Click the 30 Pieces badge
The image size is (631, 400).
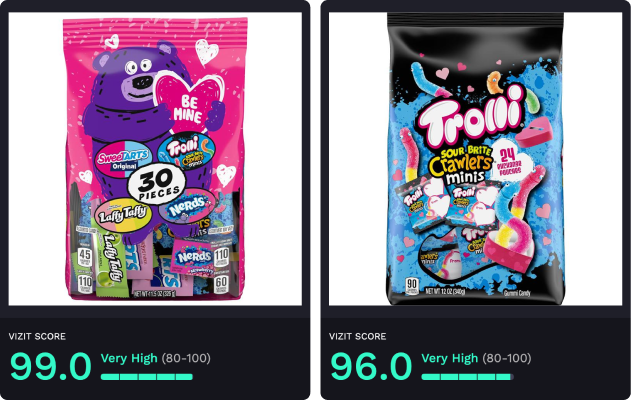[157, 184]
